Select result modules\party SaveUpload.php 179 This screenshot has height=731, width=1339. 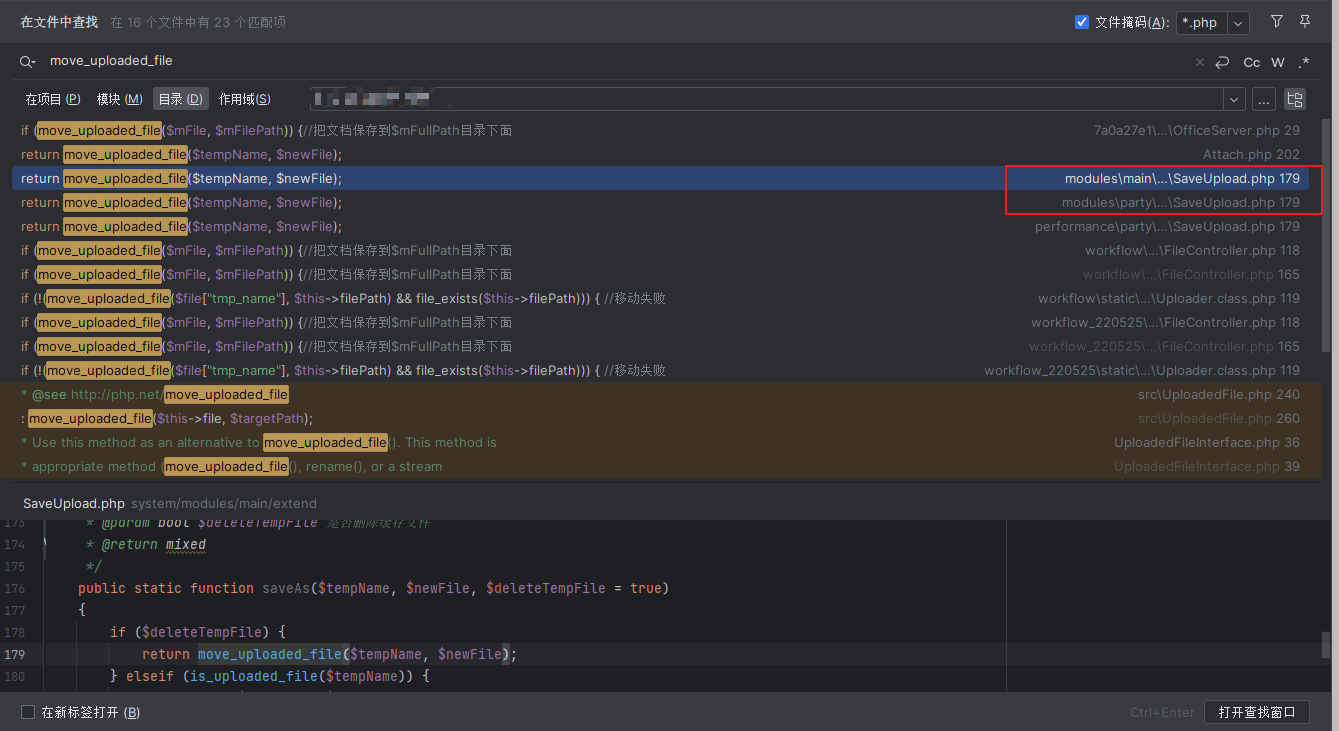pos(660,203)
